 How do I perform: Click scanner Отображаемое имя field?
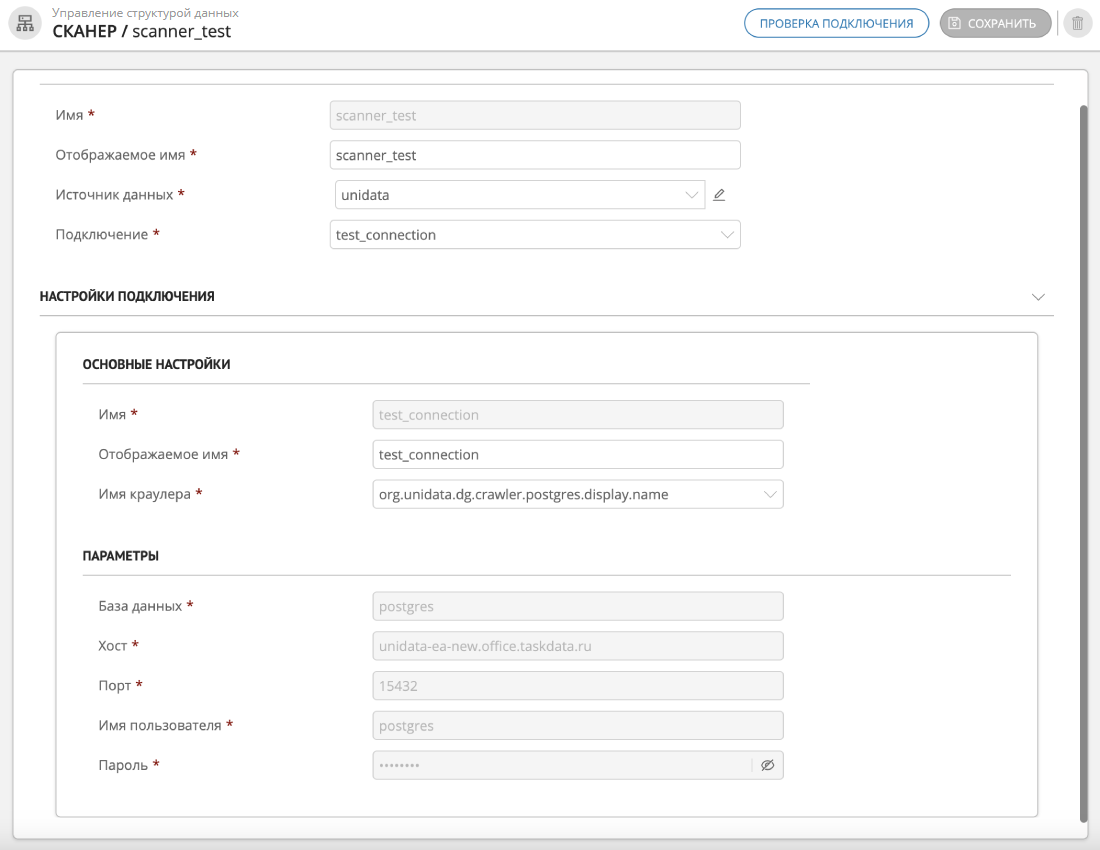535,155
